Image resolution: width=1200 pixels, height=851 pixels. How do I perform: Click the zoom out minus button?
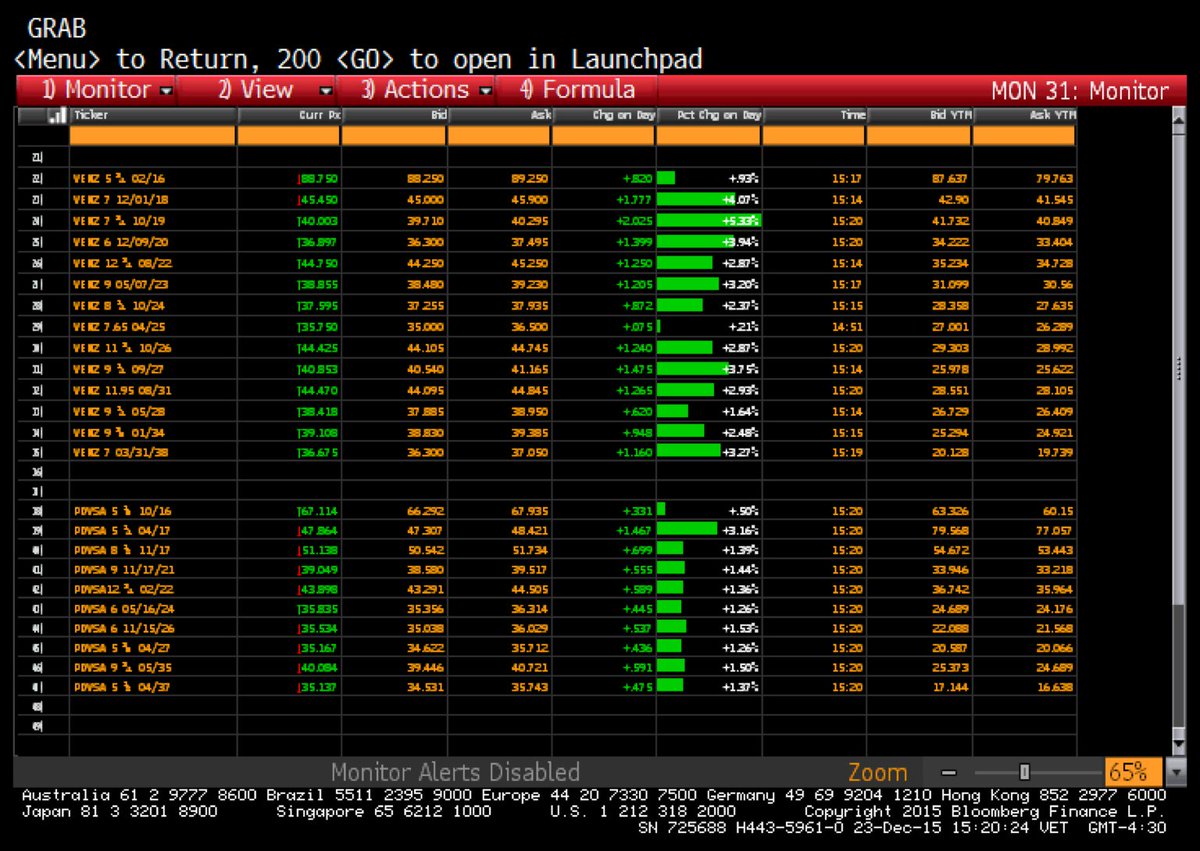[949, 772]
